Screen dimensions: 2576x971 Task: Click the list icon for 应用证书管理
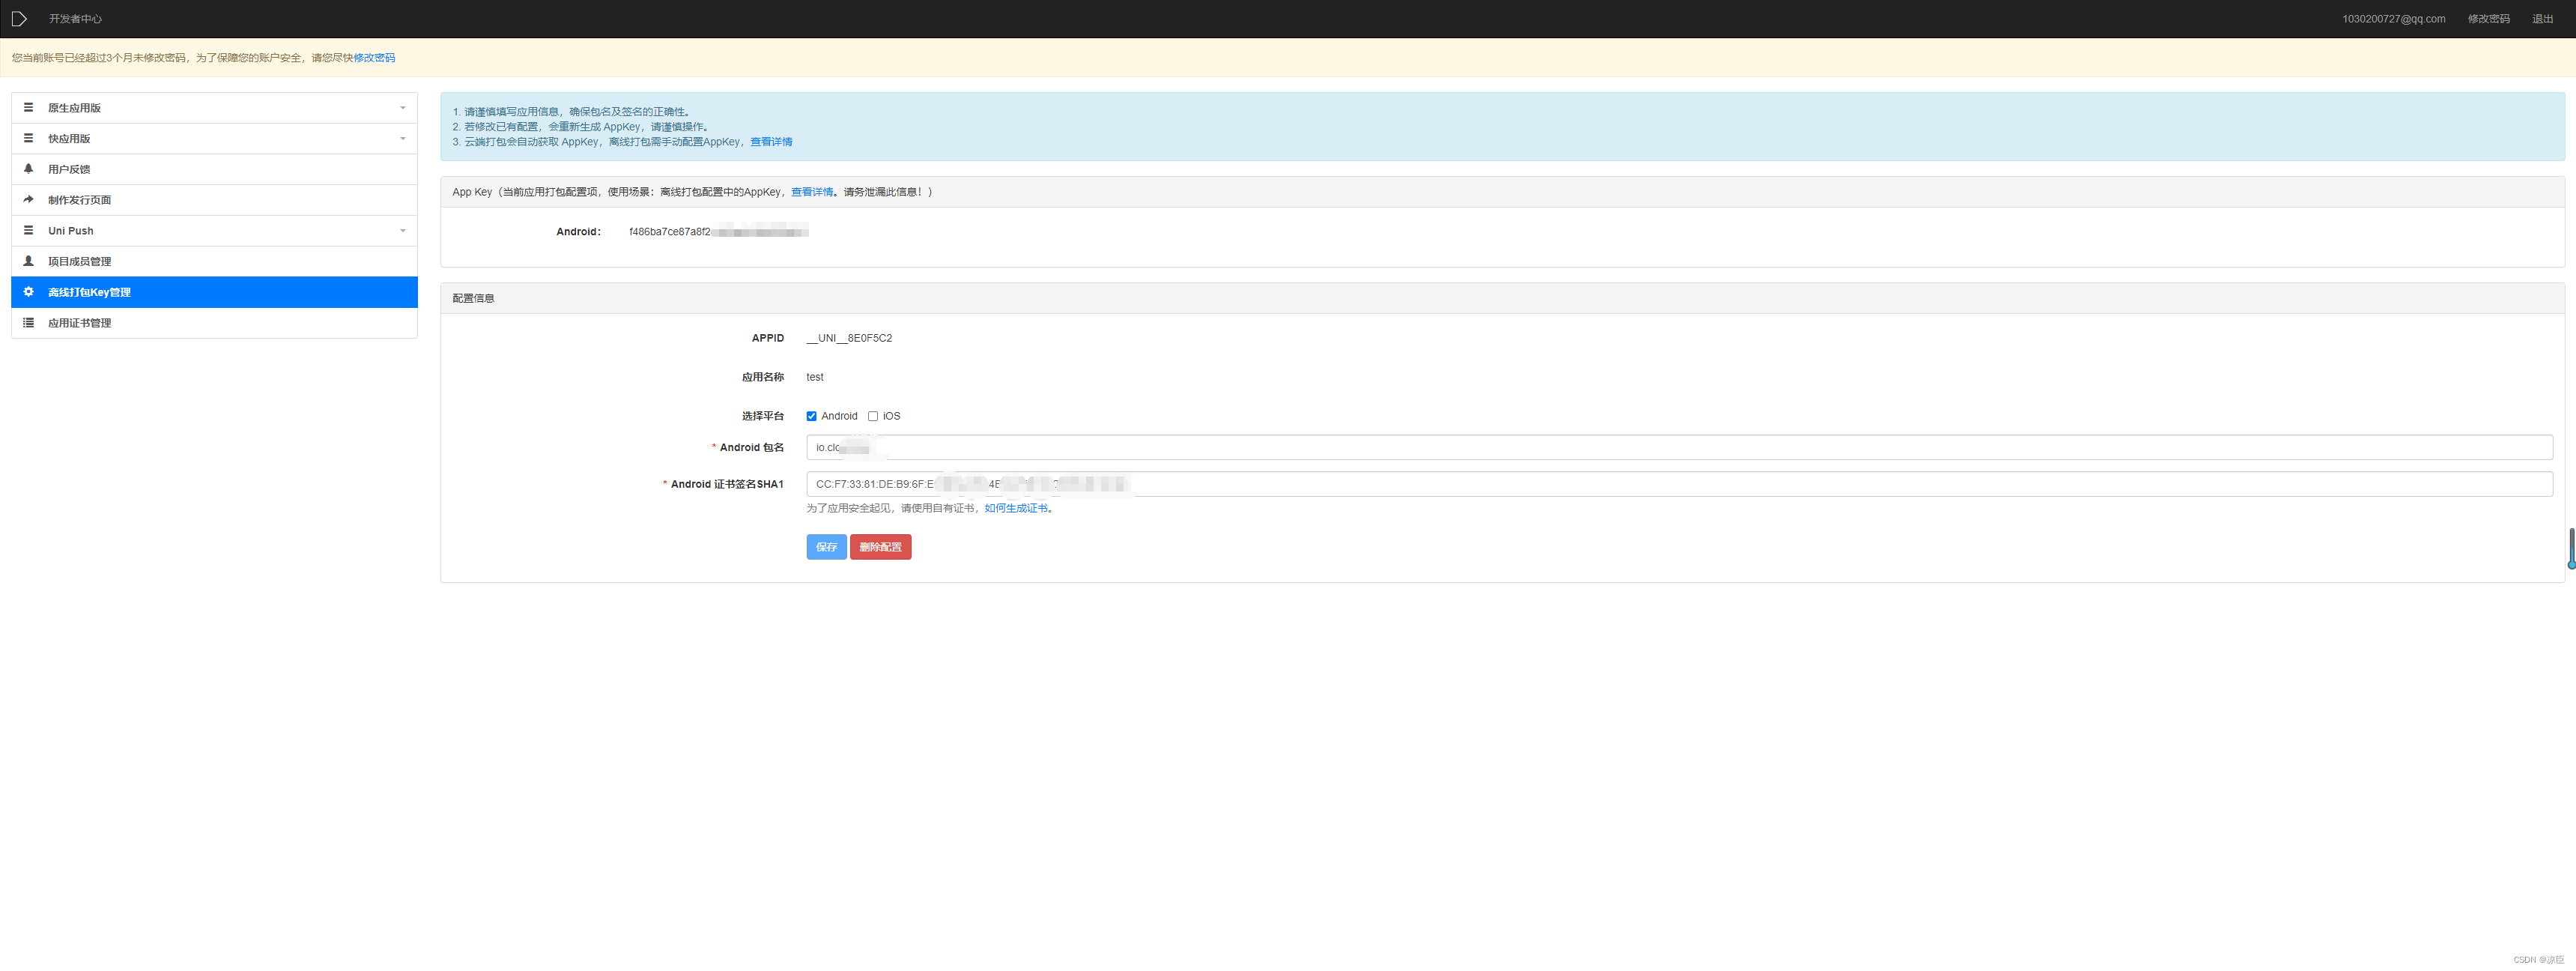coord(28,323)
